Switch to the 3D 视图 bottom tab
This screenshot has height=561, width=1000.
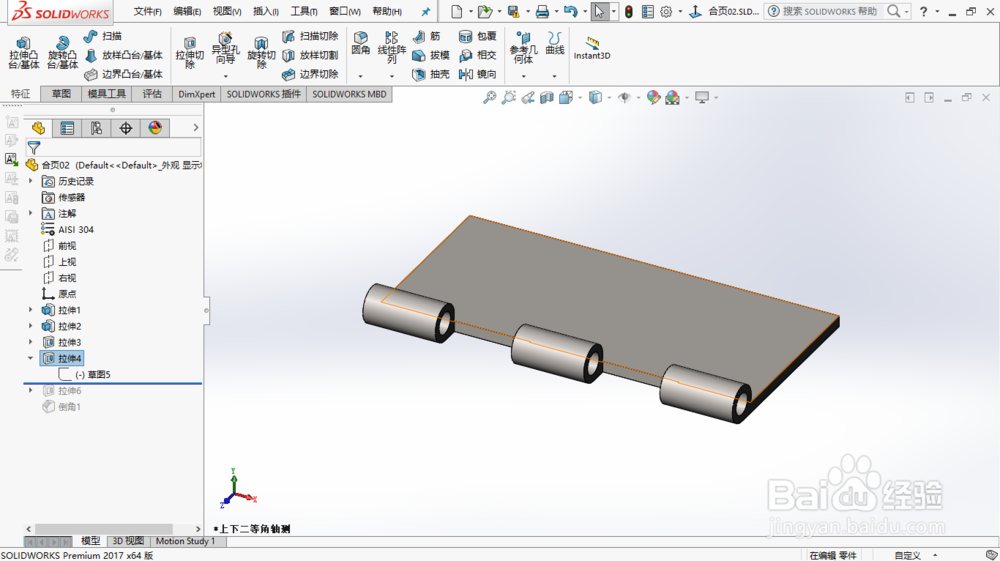(x=128, y=541)
